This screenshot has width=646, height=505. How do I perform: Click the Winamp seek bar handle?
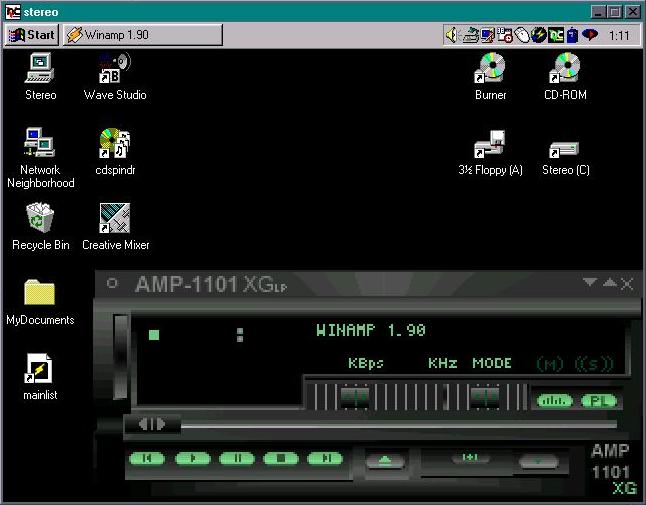point(152,424)
